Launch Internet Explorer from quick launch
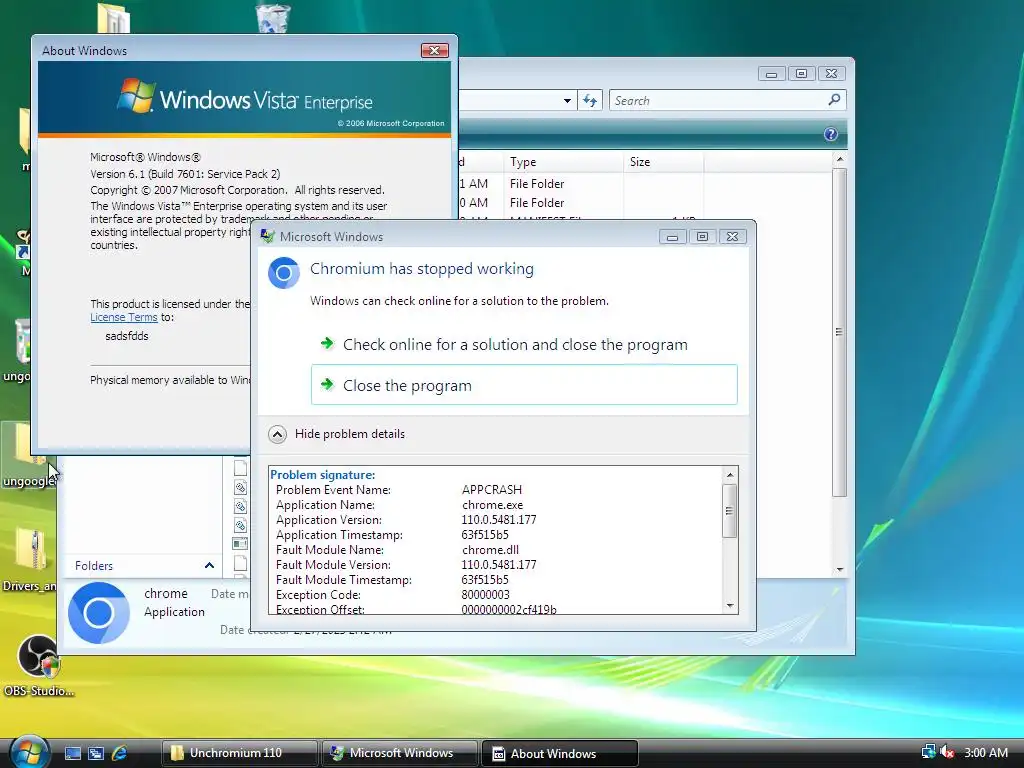This screenshot has width=1024, height=768. [x=120, y=754]
